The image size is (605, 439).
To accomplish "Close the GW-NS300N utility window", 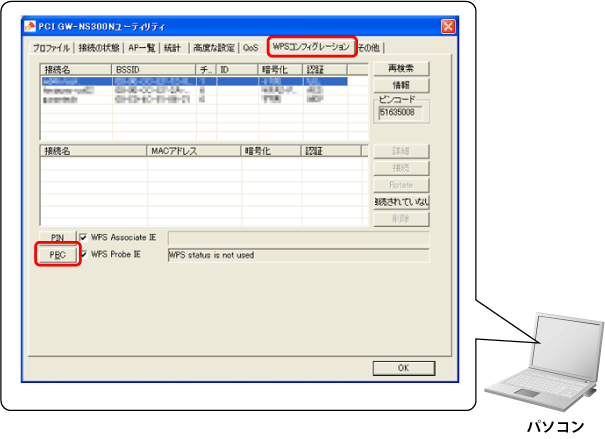I will pos(449,25).
